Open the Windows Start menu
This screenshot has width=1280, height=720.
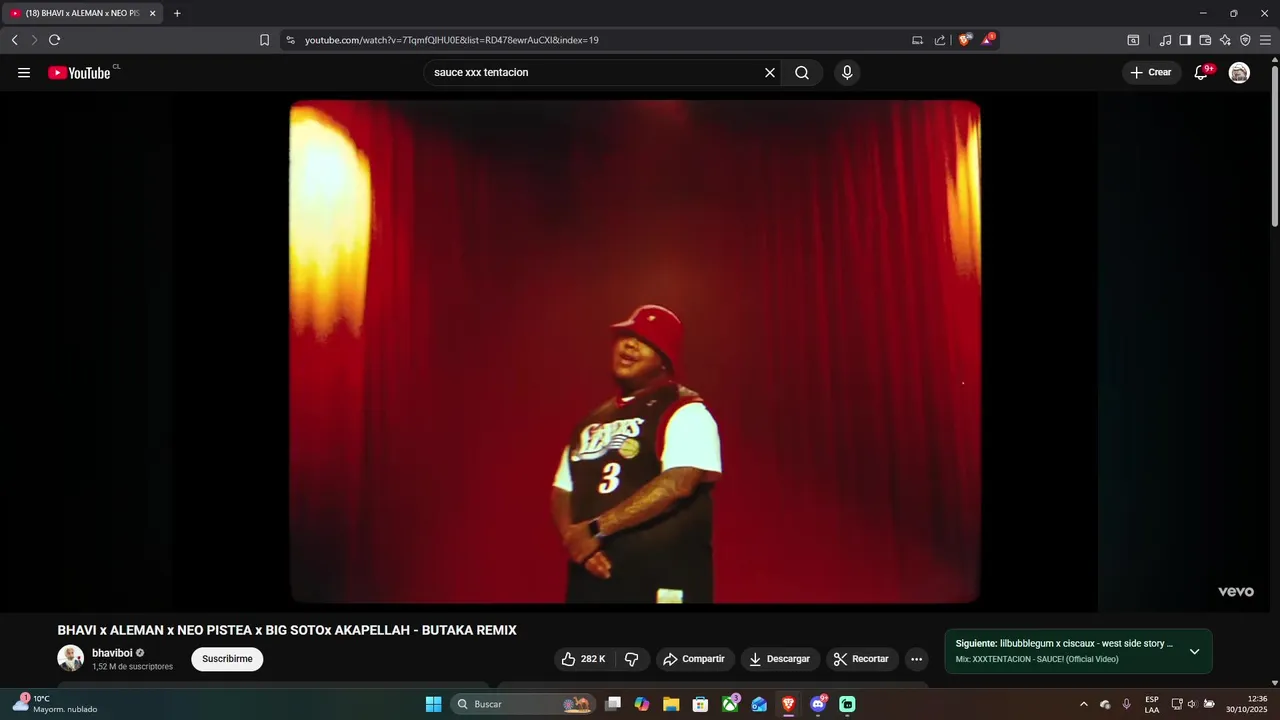pyautogui.click(x=433, y=704)
